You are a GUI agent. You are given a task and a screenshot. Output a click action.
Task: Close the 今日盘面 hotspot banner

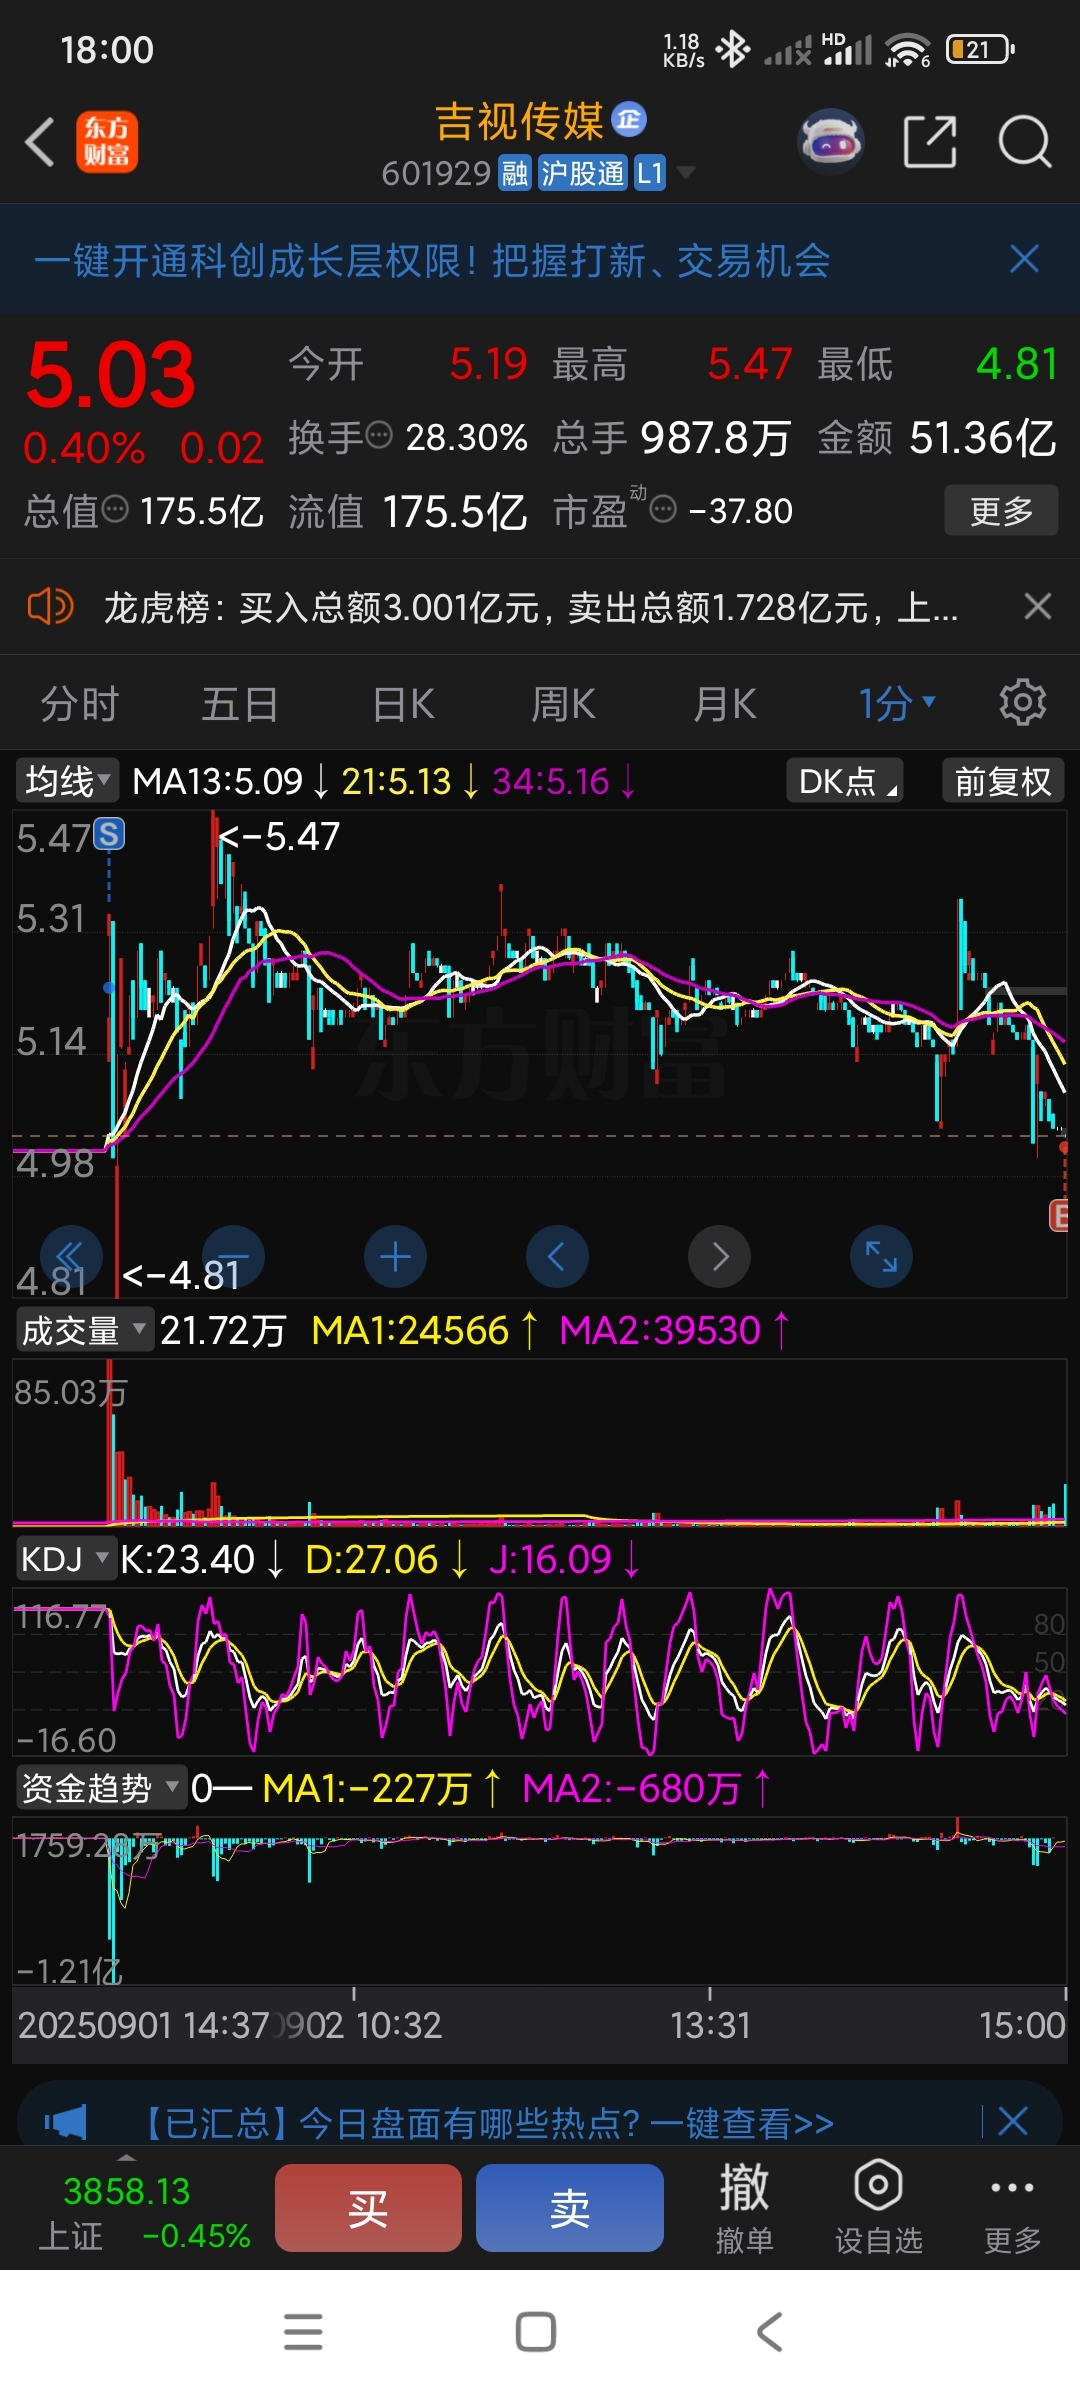tap(1013, 2121)
